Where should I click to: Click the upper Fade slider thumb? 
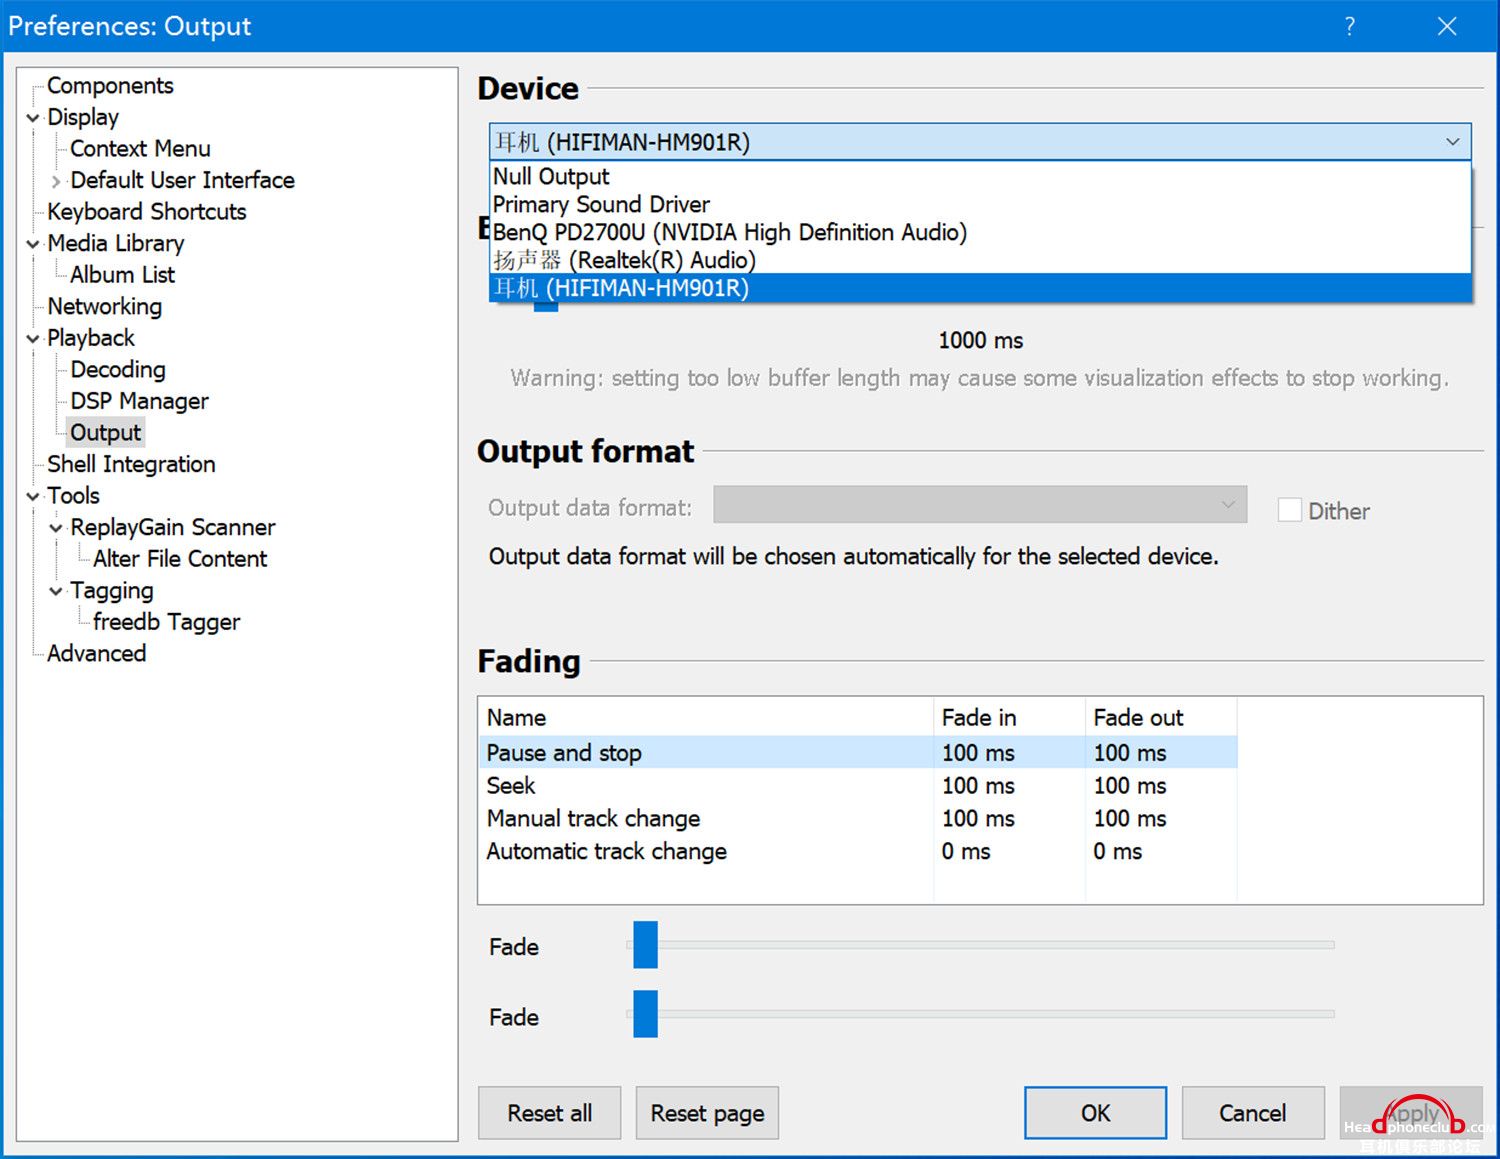[x=645, y=945]
